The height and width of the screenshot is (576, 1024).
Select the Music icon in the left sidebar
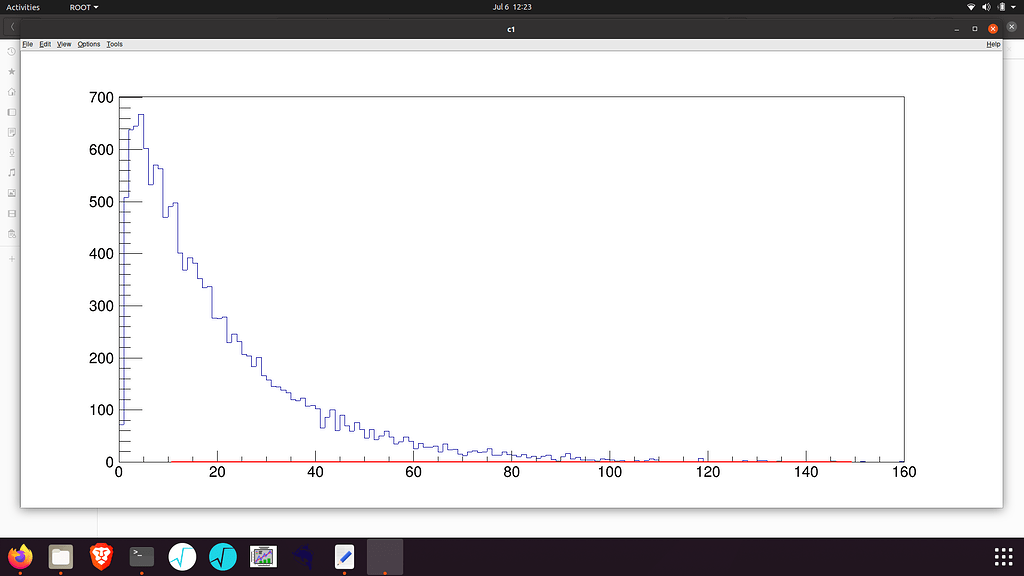click(x=10, y=173)
